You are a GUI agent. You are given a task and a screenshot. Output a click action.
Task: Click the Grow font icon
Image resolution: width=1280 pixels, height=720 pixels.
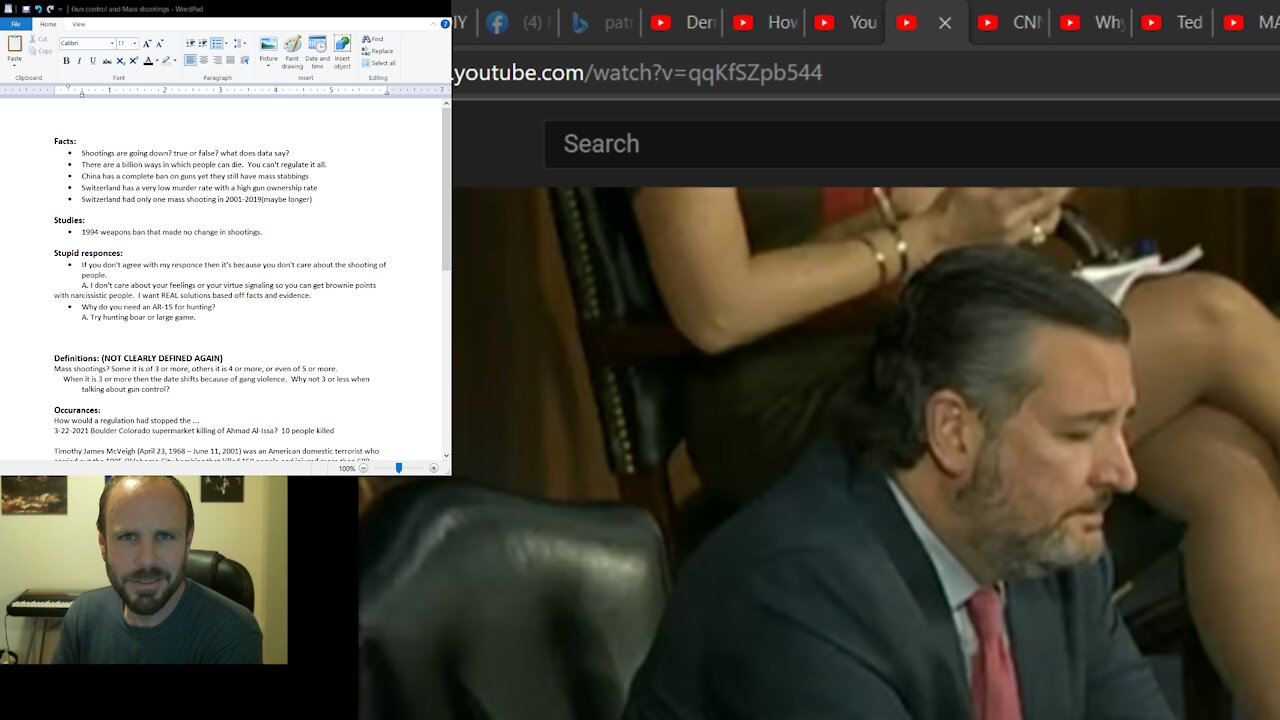click(x=147, y=44)
